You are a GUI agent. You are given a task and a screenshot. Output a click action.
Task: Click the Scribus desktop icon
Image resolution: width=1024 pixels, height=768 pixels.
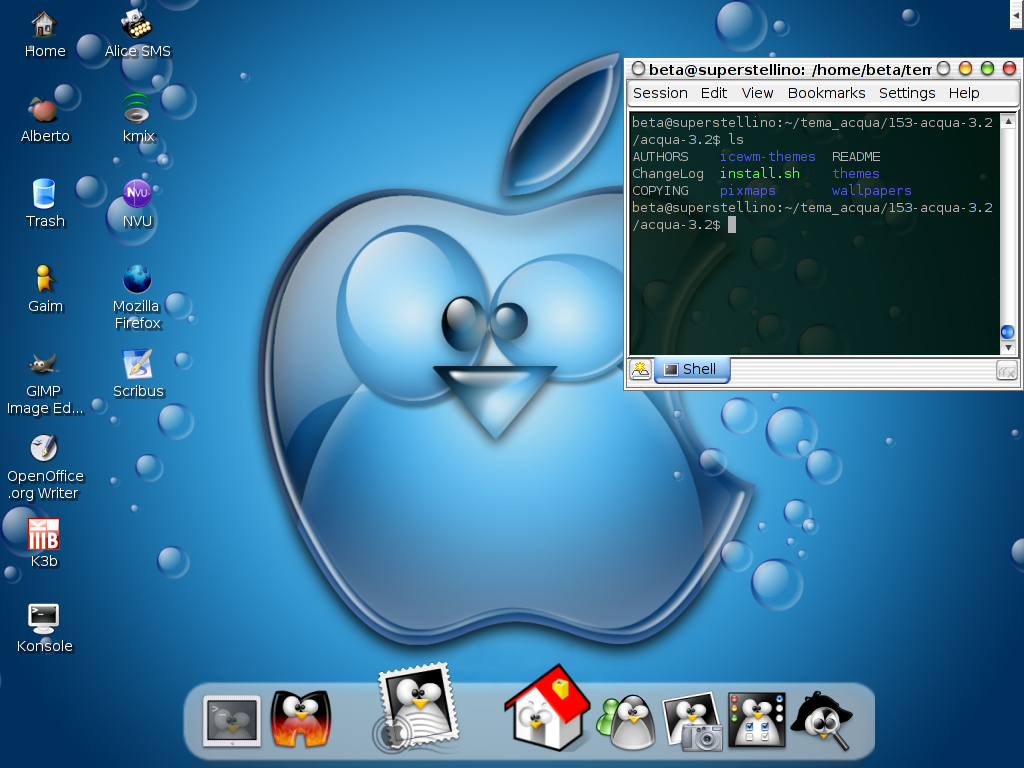[x=137, y=364]
